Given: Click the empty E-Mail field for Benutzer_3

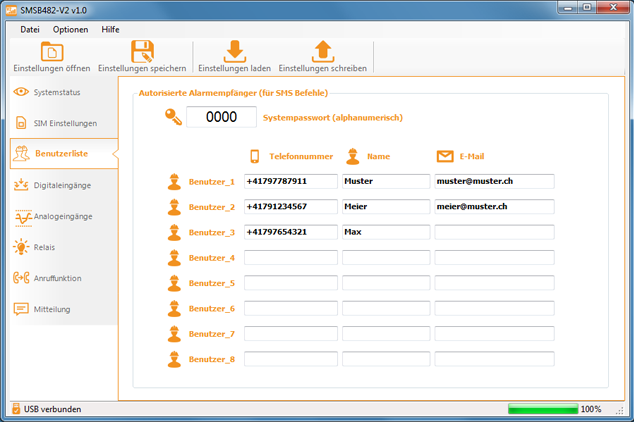Looking at the screenshot, I should (x=494, y=232).
